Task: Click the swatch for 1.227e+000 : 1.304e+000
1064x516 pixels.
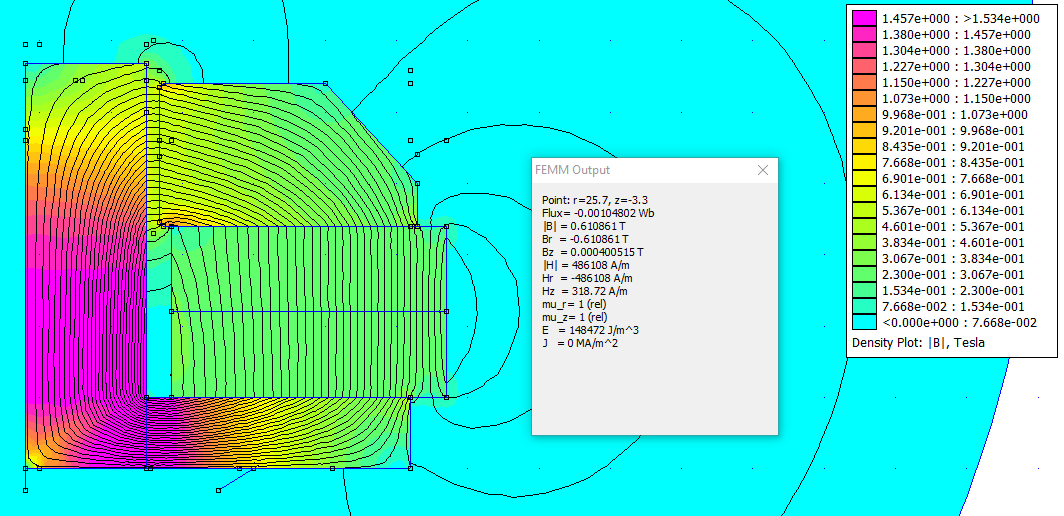Action: coord(864,67)
